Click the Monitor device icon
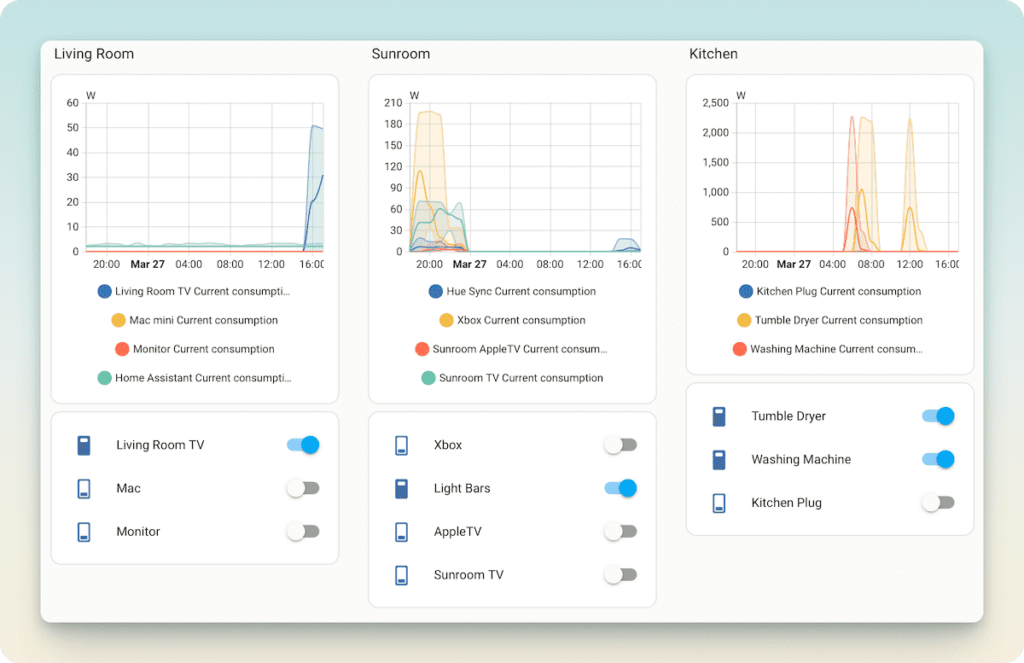The width and height of the screenshot is (1024, 663). pyautogui.click(x=84, y=532)
